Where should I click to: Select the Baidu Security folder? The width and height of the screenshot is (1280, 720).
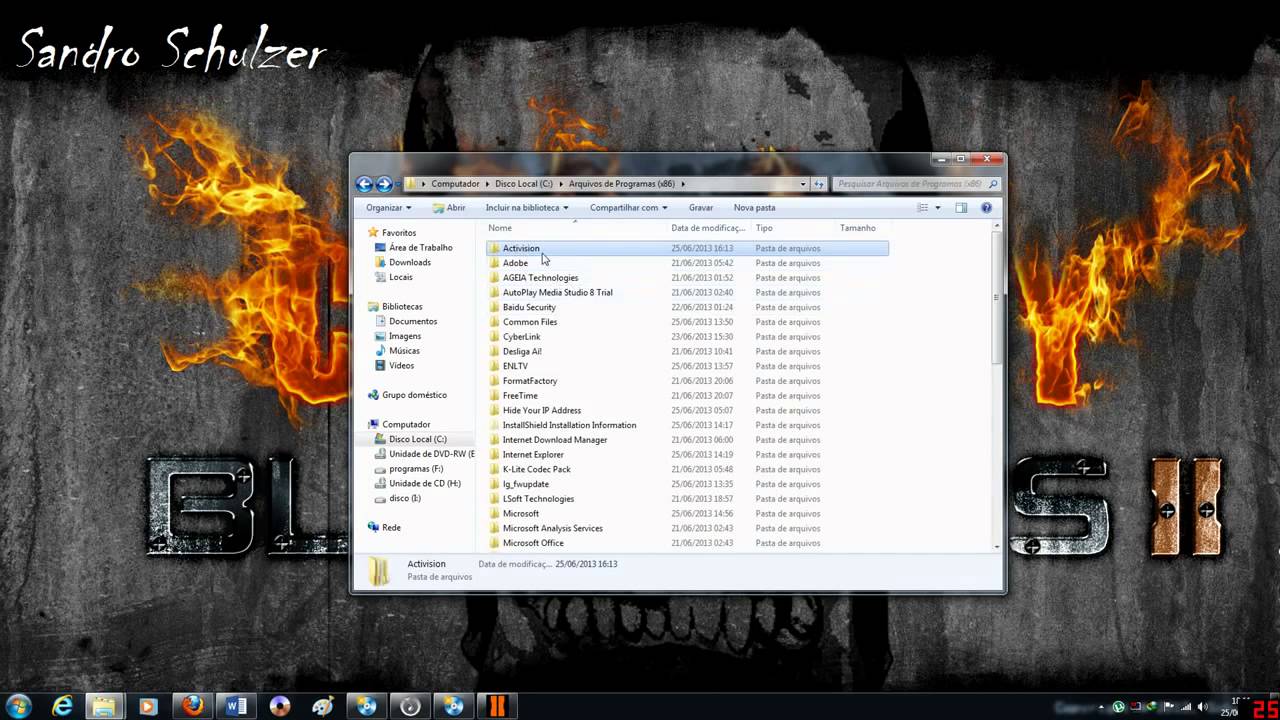coord(529,307)
